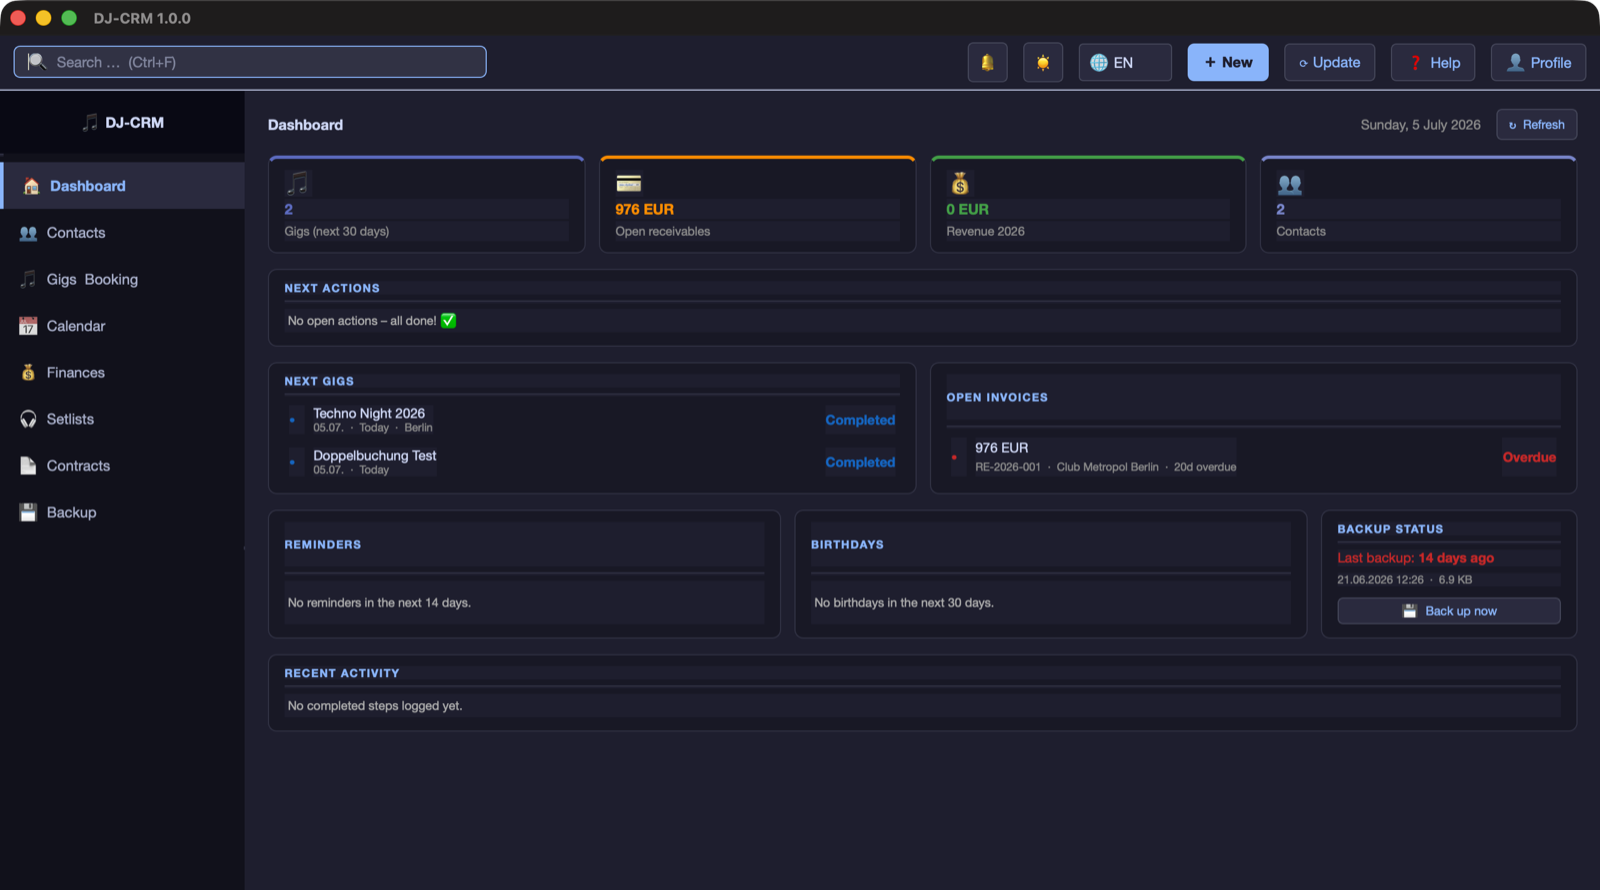Open Gigs Booking in the sidebar

point(122,280)
